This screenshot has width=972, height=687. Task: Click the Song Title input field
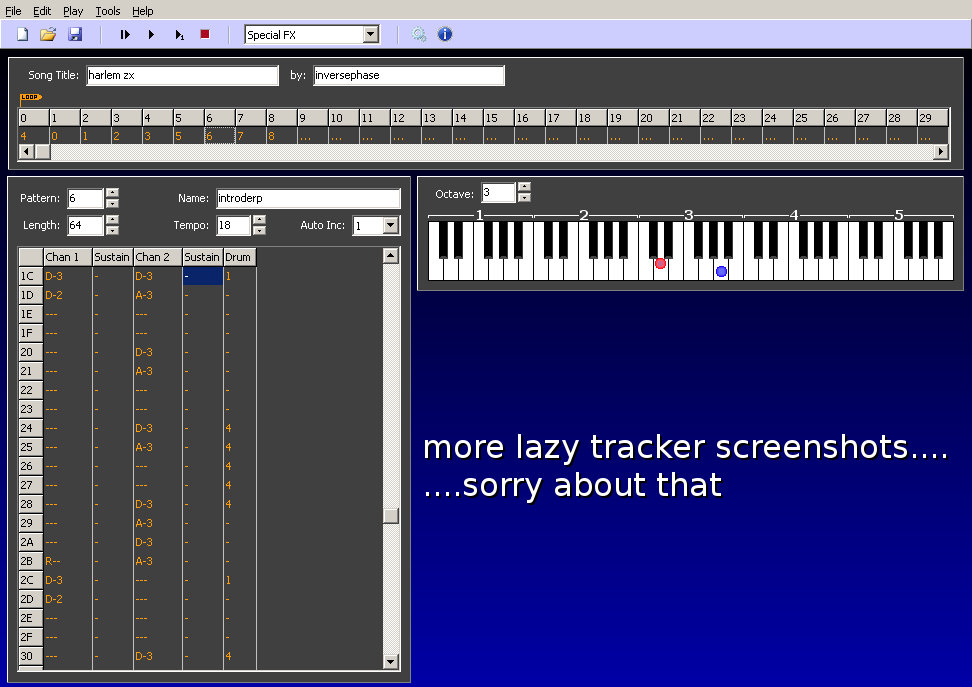click(182, 76)
